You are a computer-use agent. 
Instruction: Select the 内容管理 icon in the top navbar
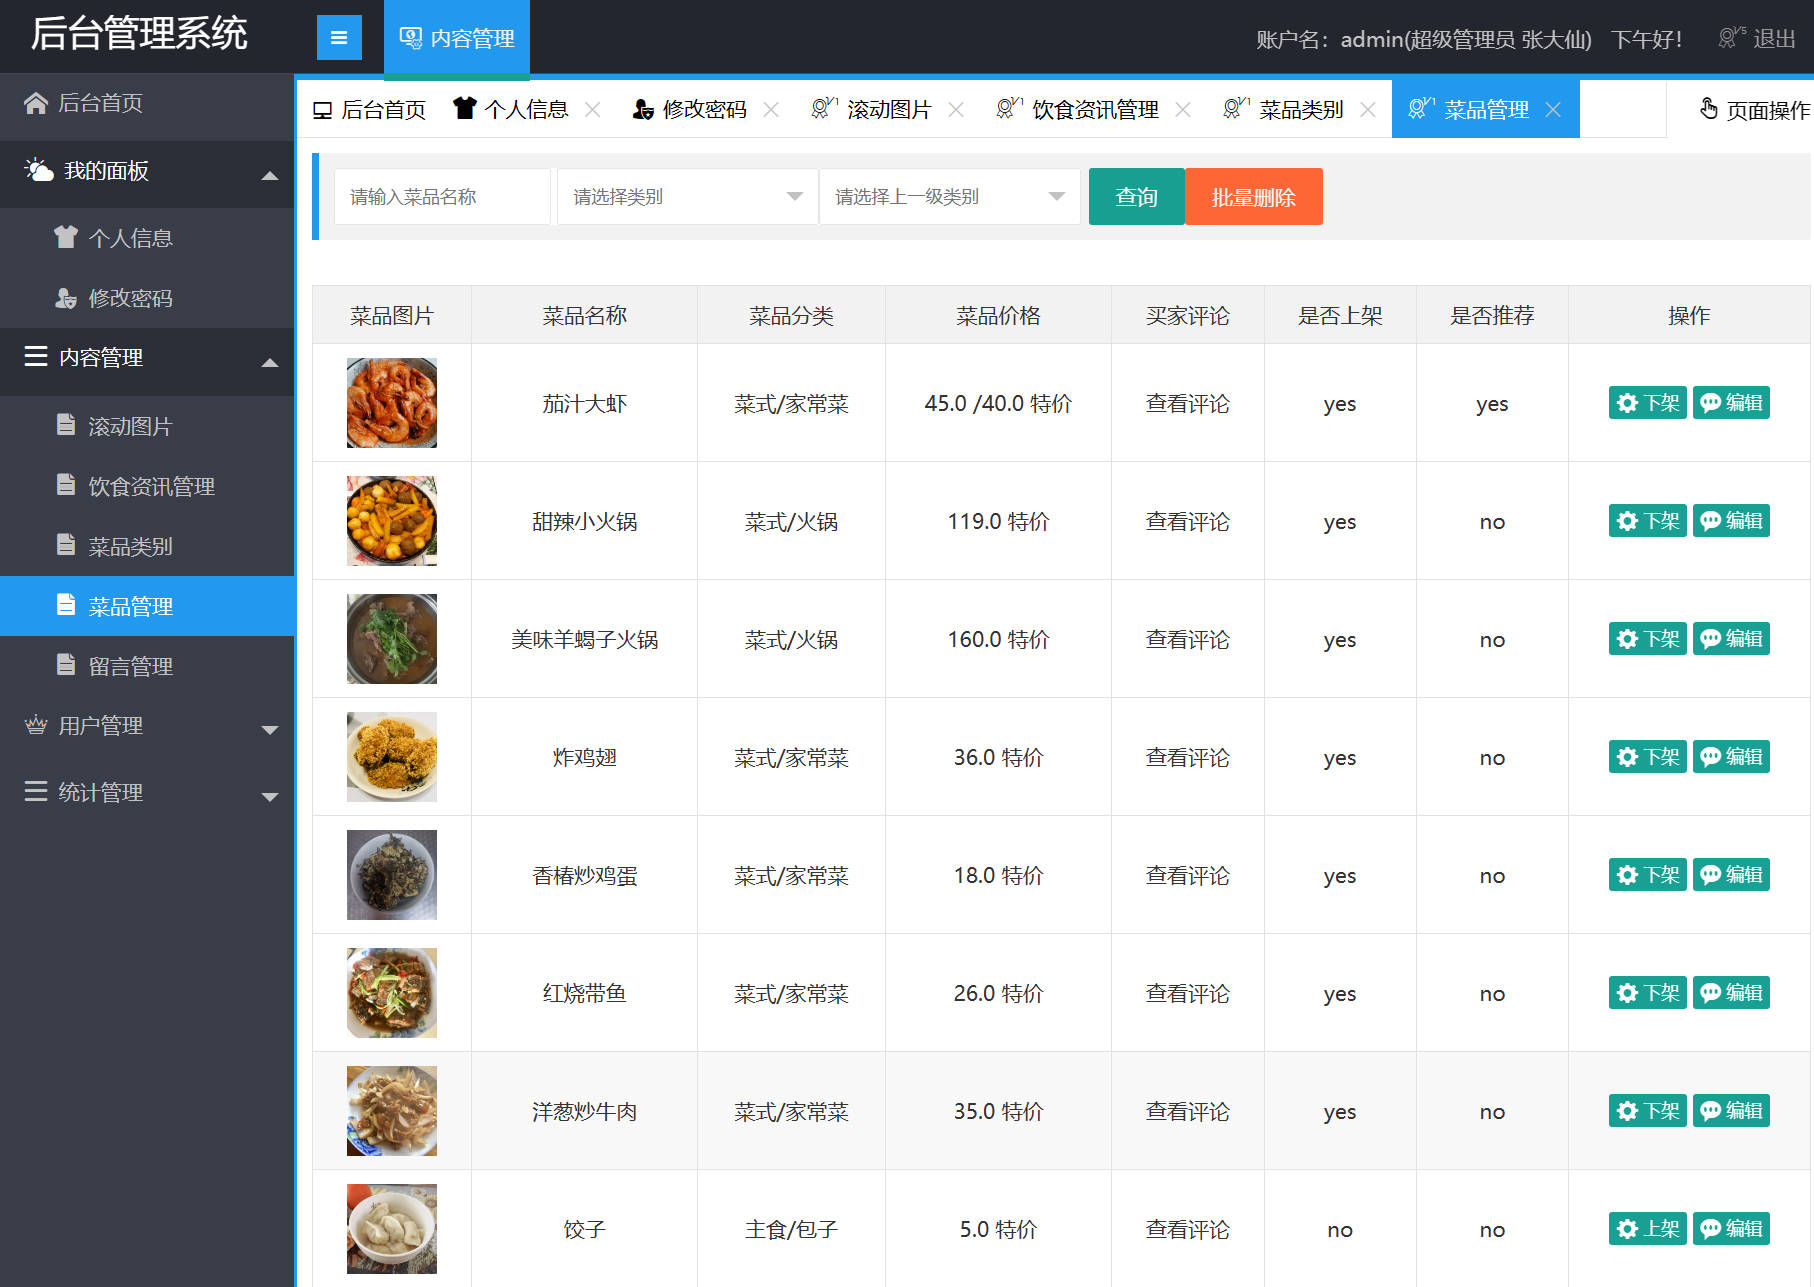(x=410, y=37)
